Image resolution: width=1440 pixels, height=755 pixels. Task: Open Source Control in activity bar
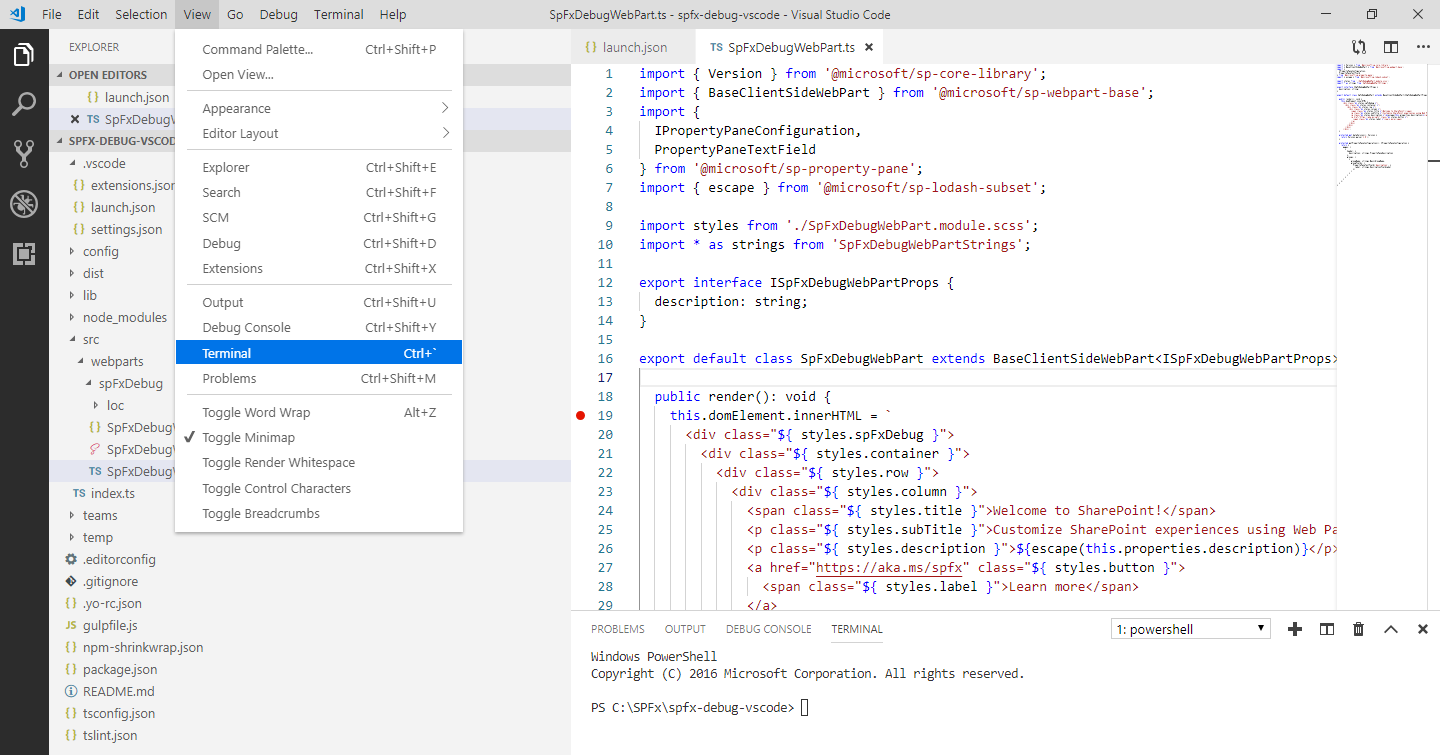(x=24, y=153)
